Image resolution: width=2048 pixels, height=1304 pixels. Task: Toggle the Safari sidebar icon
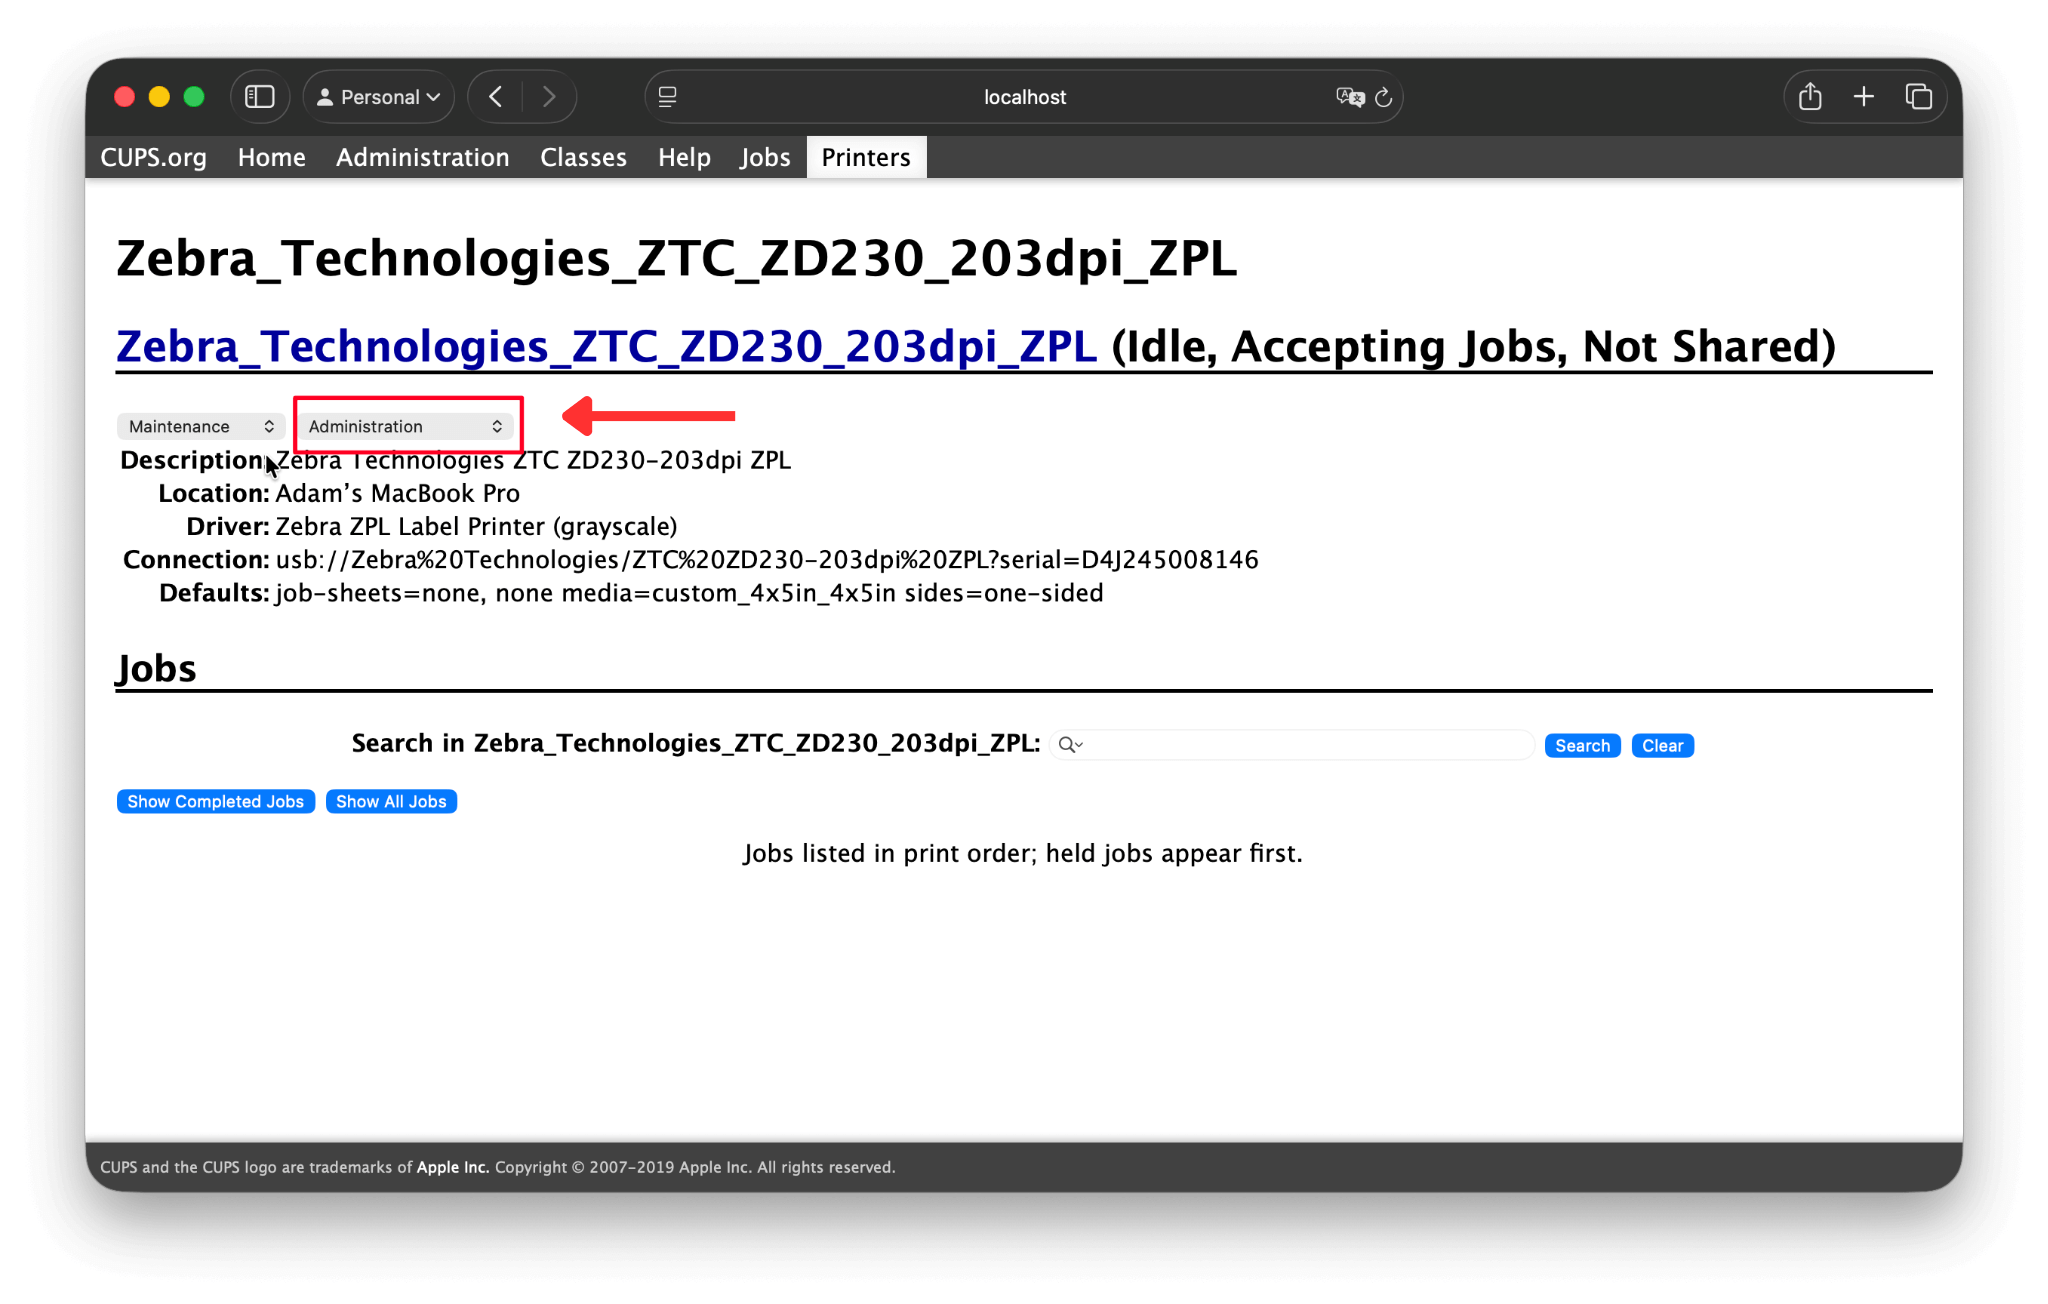260,97
